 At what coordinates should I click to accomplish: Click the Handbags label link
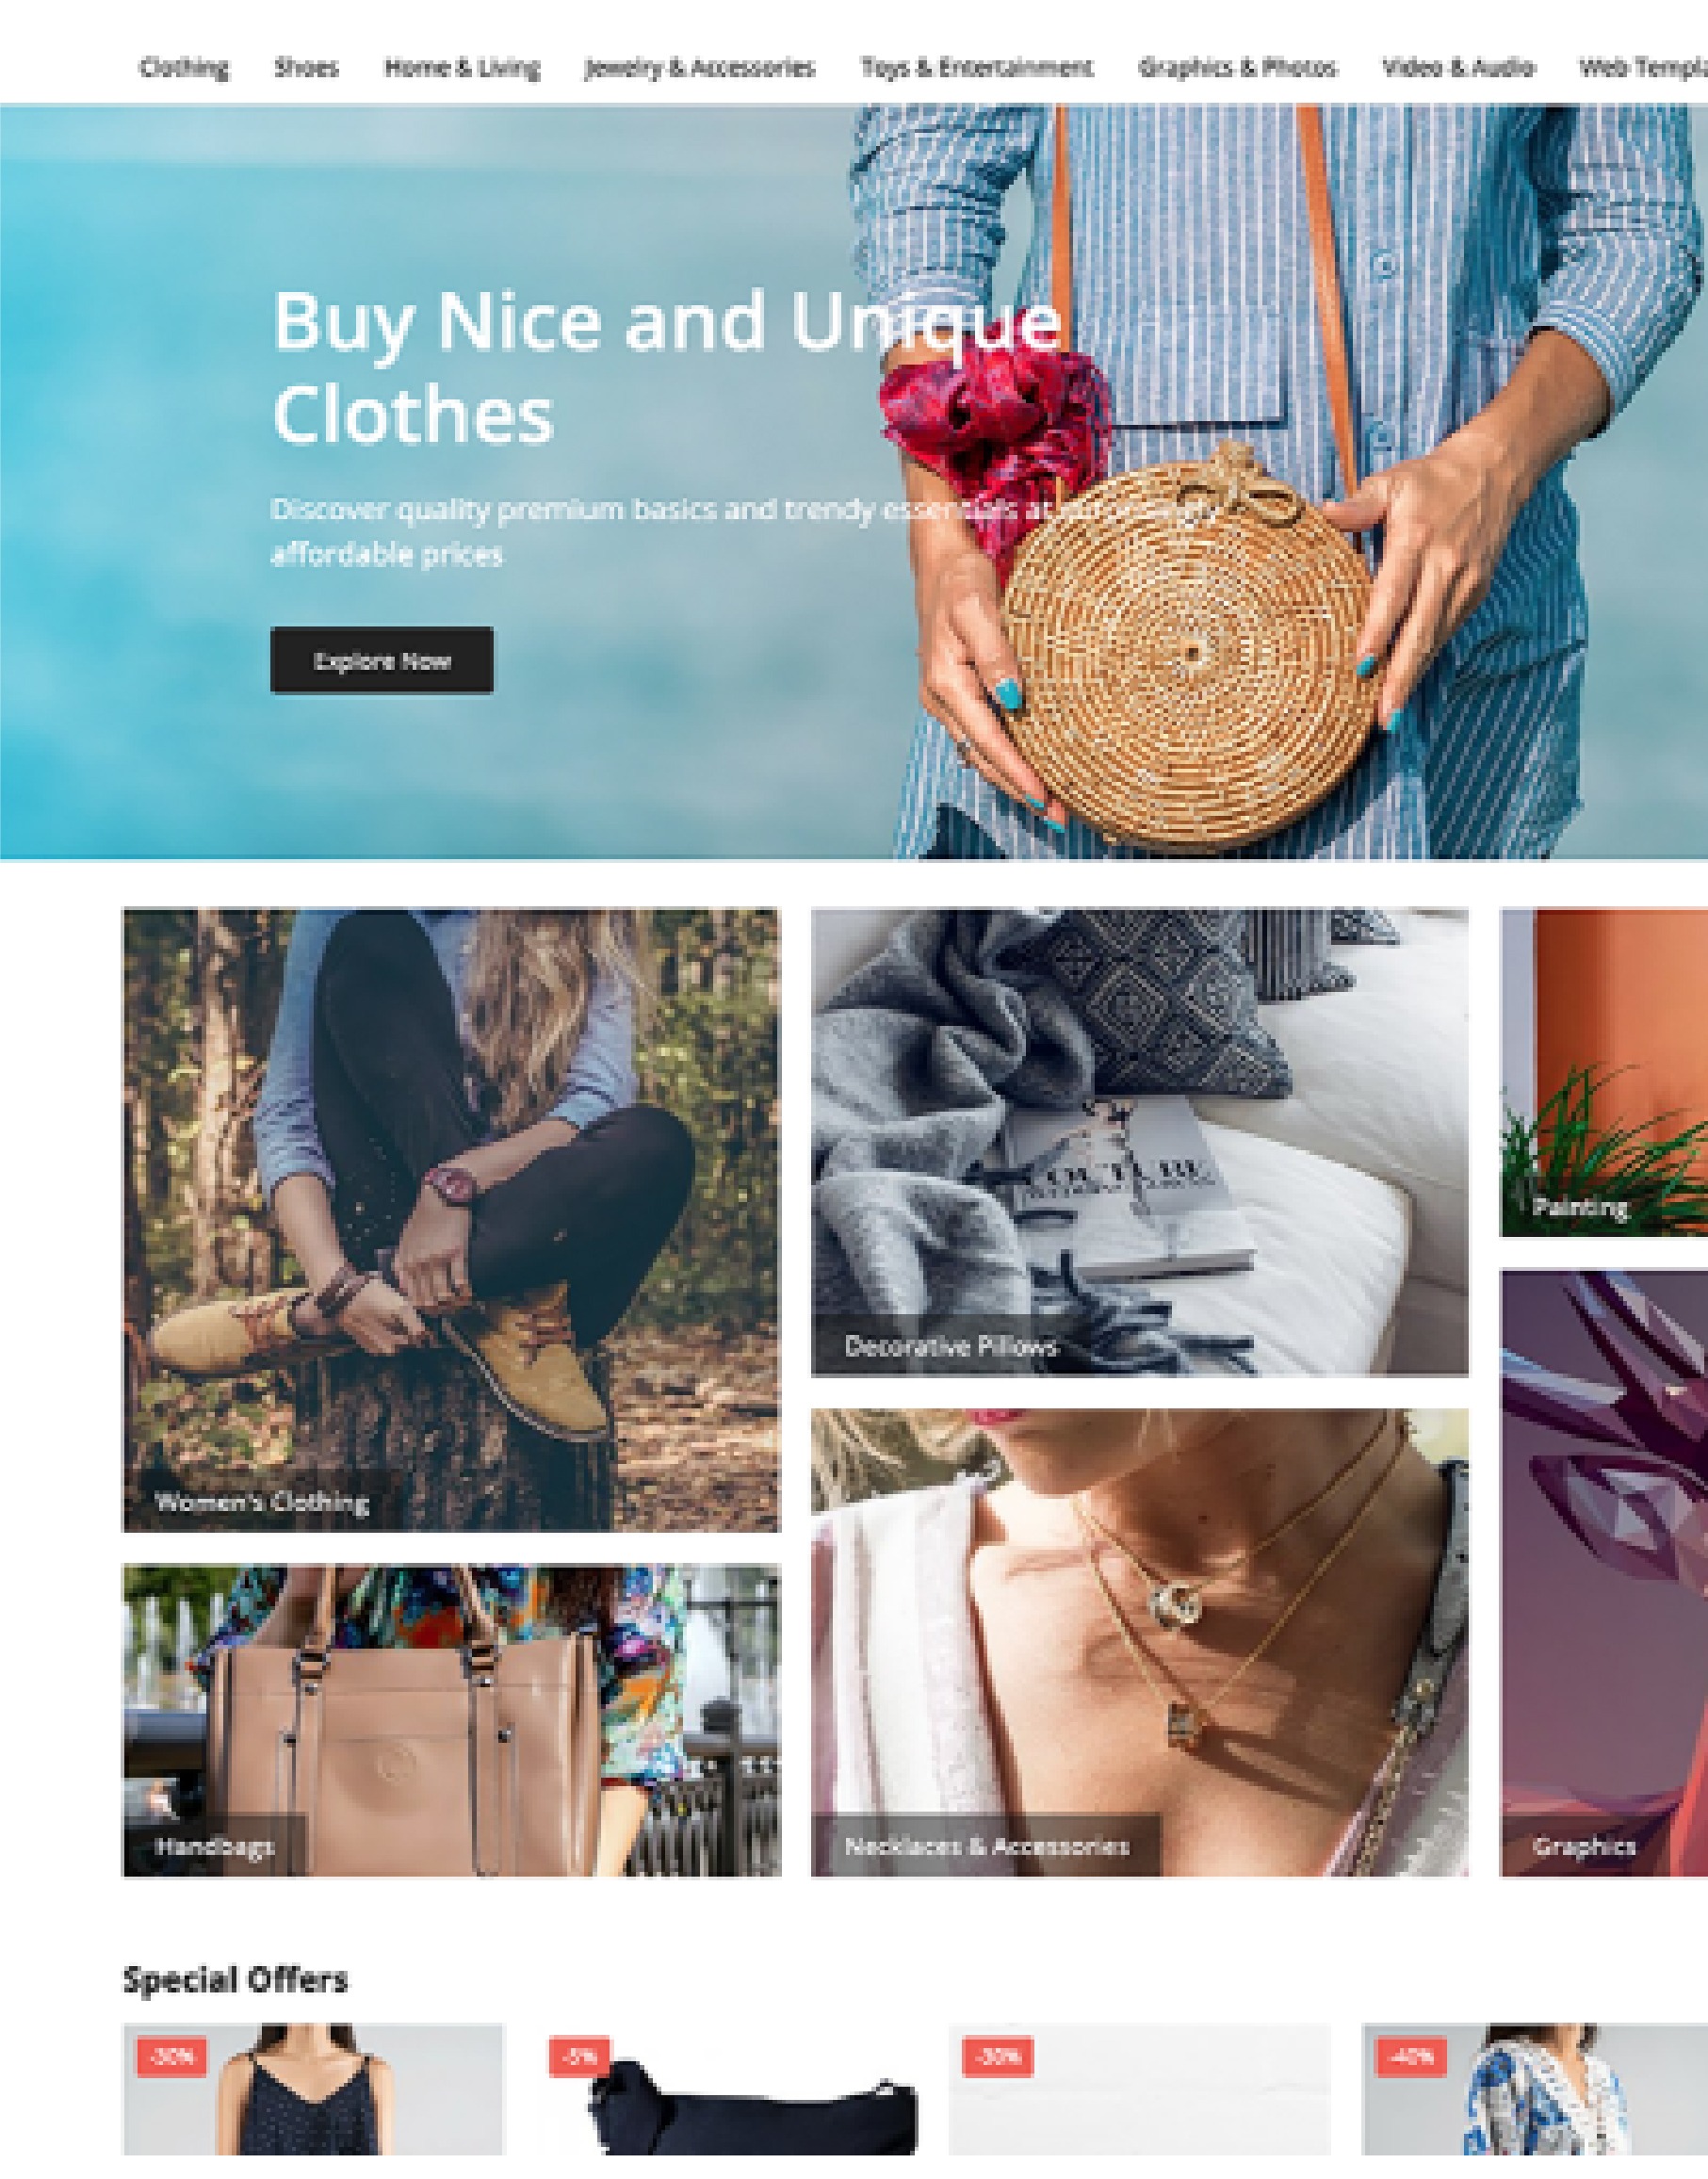(x=214, y=1846)
